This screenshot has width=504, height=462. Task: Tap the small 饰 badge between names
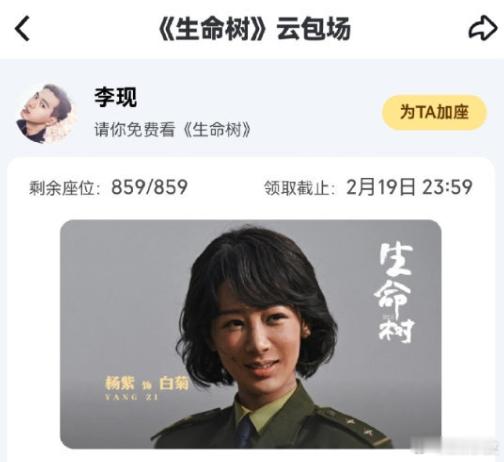pyautogui.click(x=146, y=385)
